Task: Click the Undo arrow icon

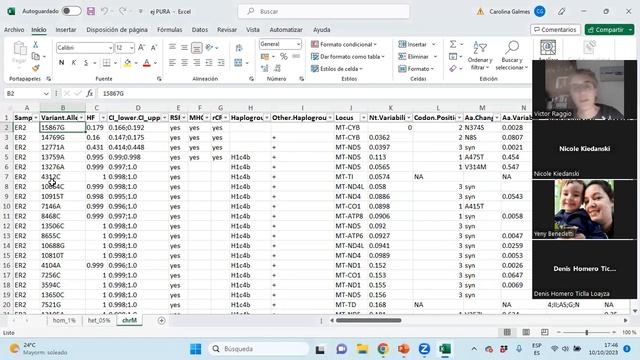Action: (x=104, y=11)
